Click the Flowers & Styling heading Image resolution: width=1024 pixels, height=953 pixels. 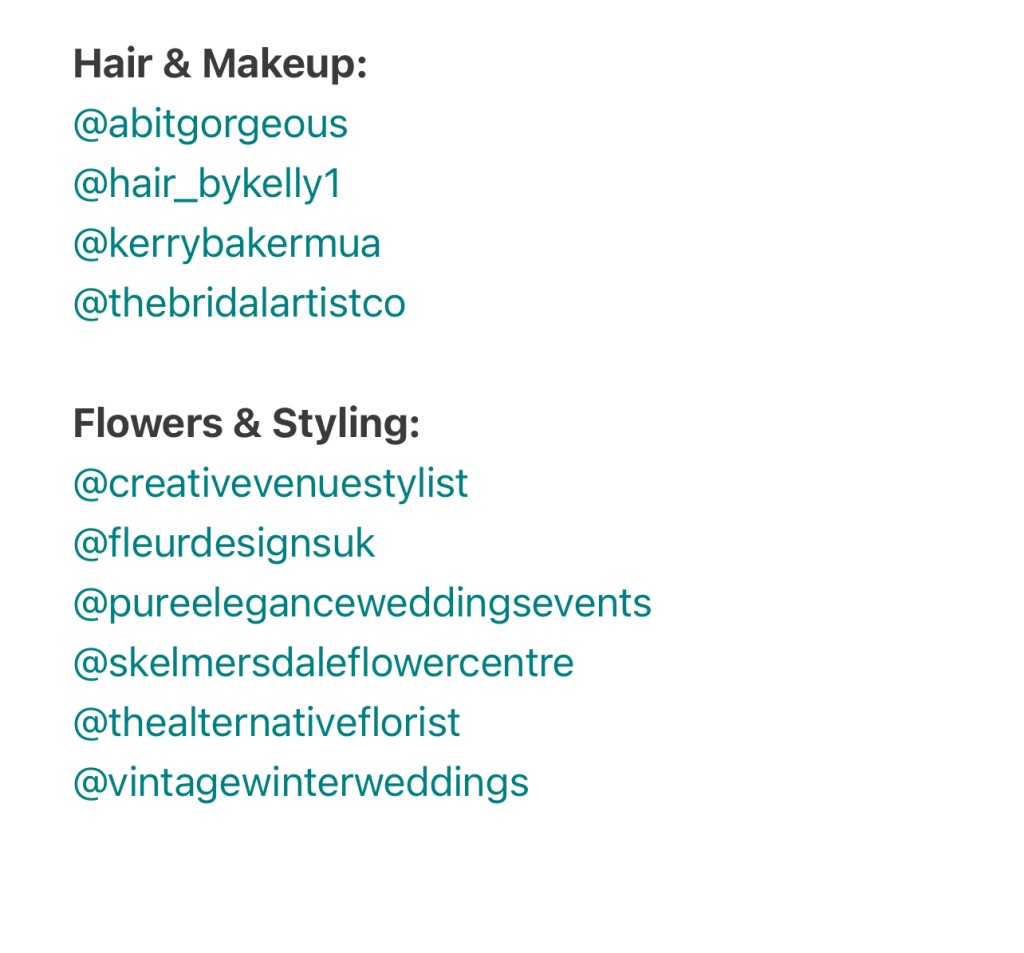[246, 424]
